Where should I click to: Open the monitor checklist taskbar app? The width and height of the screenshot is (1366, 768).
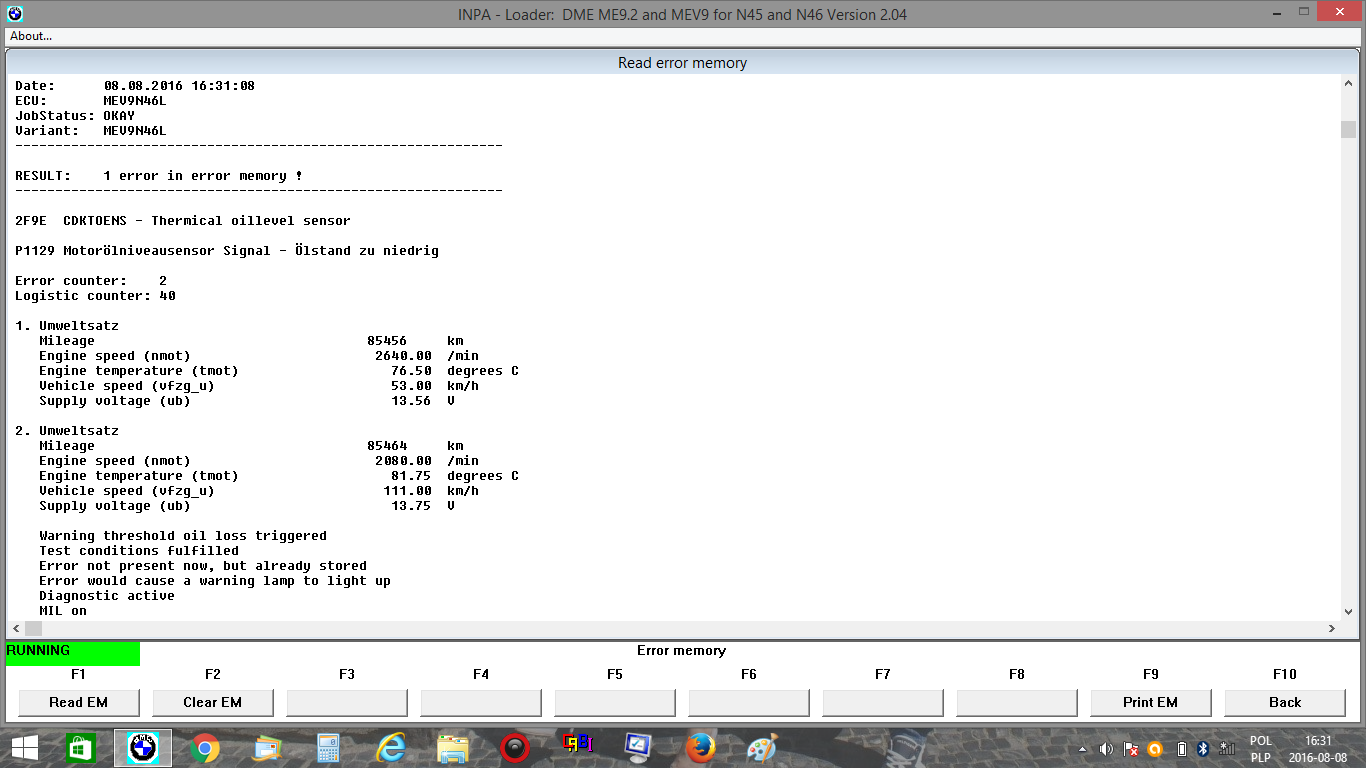tap(638, 748)
